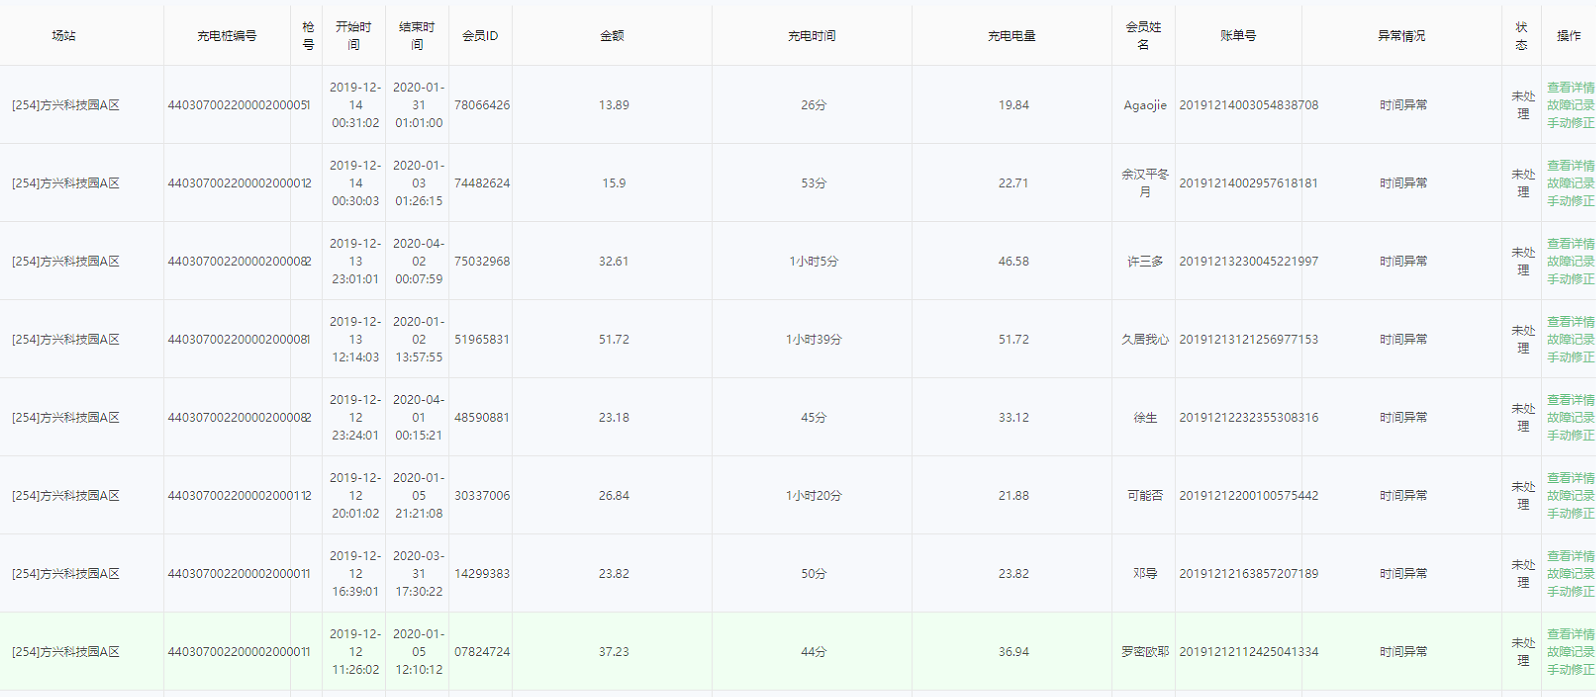
Task: Click the 异常情况 column header
Action: coord(1401,36)
